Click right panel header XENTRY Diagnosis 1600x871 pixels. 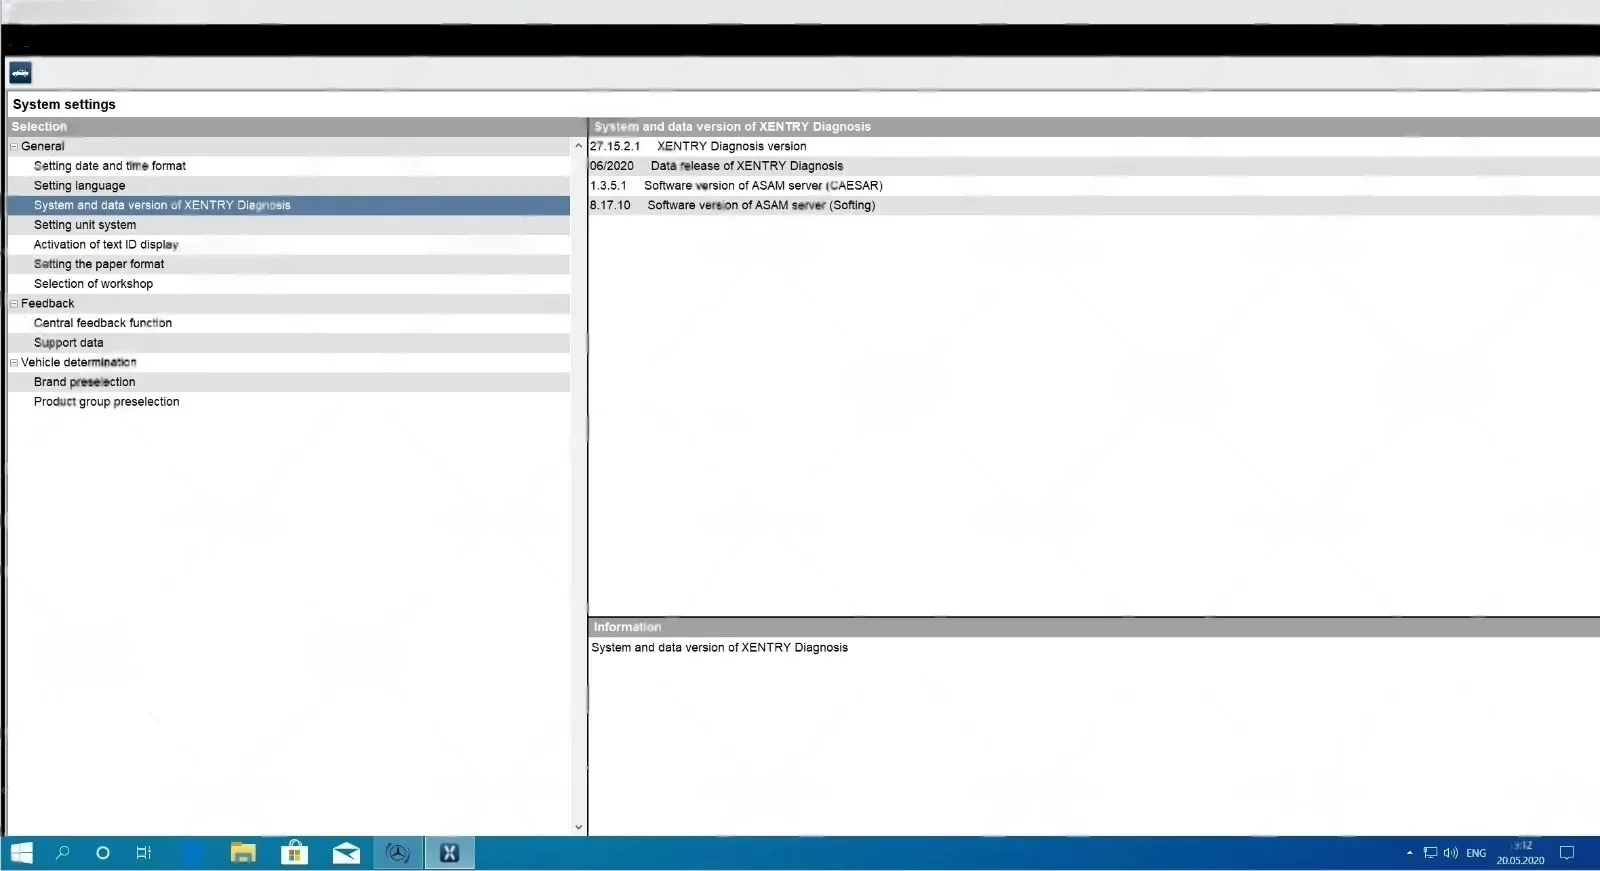coord(1094,127)
